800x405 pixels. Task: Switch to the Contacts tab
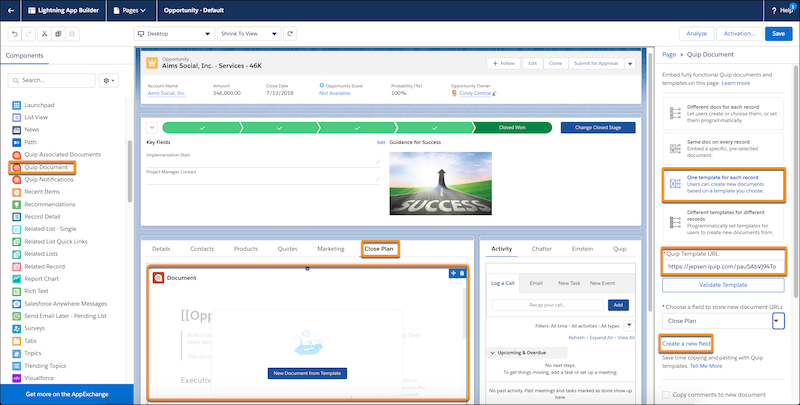(x=202, y=249)
